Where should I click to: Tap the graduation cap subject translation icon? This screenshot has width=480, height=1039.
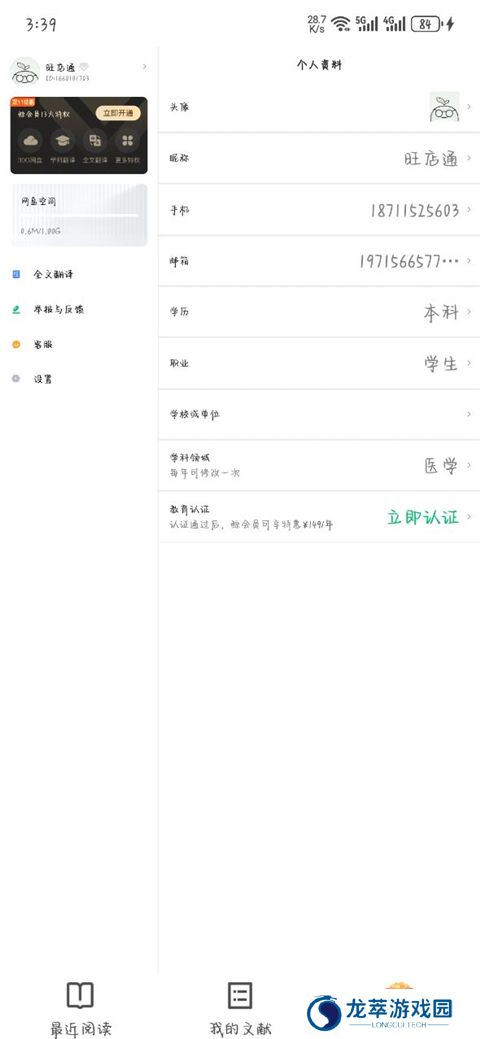(x=62, y=140)
